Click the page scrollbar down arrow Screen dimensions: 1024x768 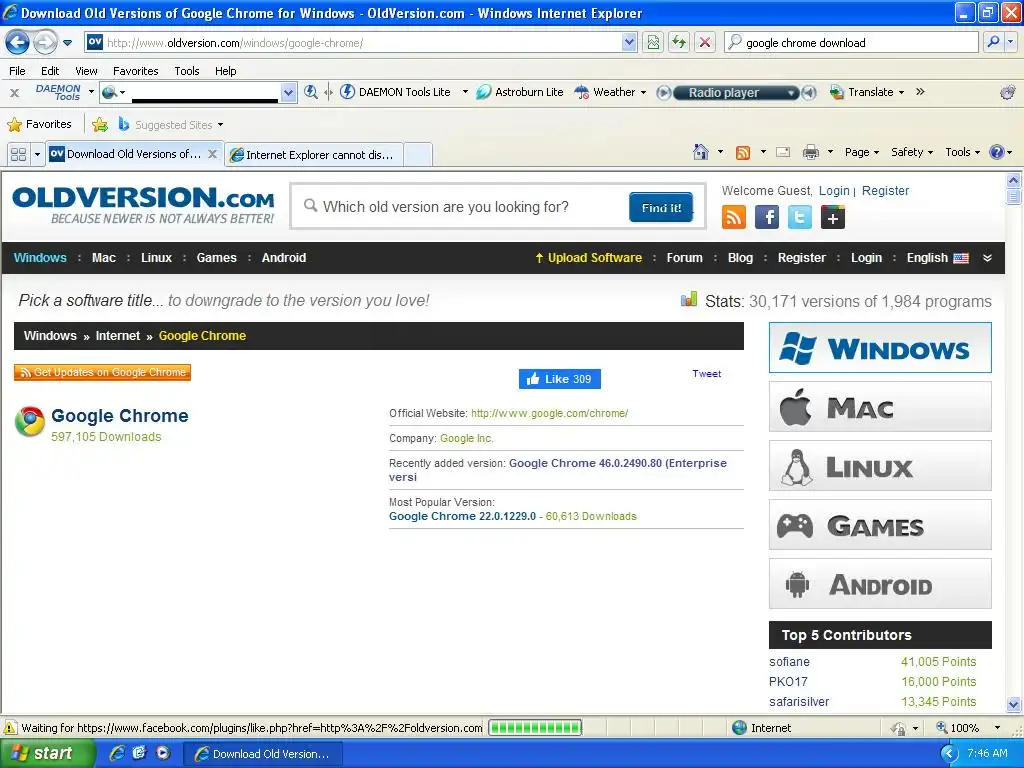[x=1014, y=704]
